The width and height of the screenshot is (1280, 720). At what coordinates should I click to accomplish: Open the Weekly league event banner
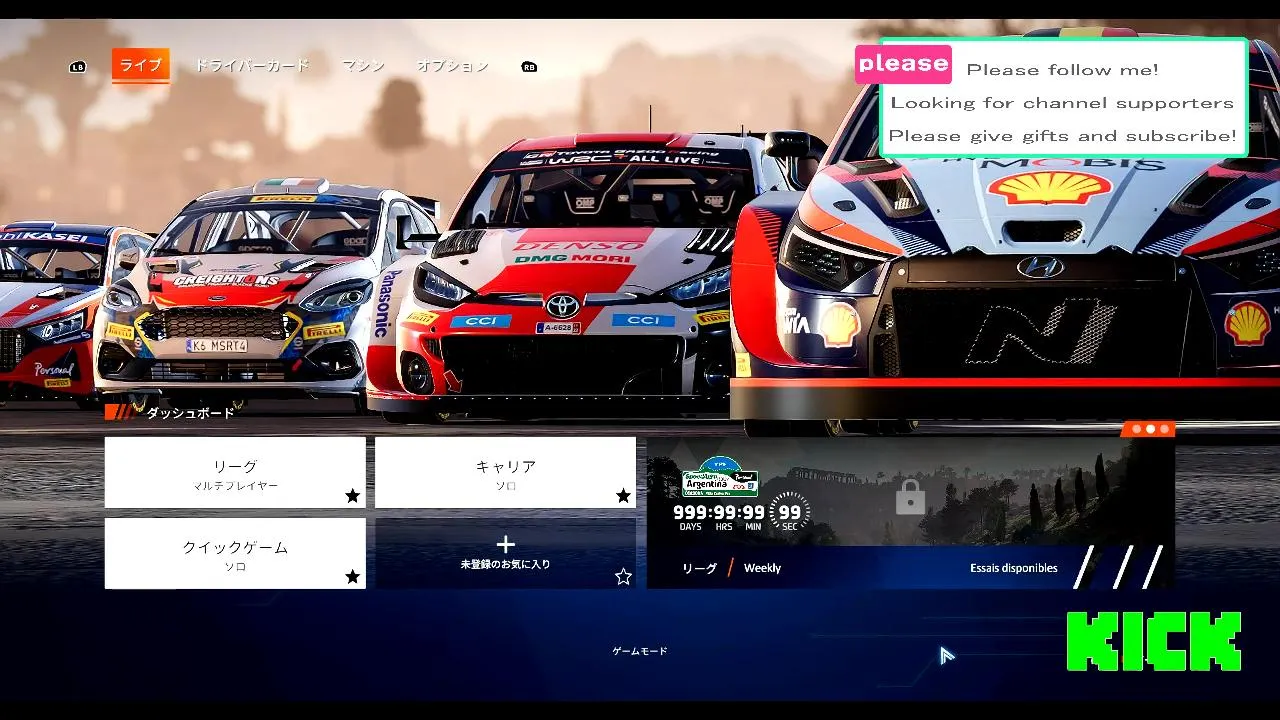(910, 513)
